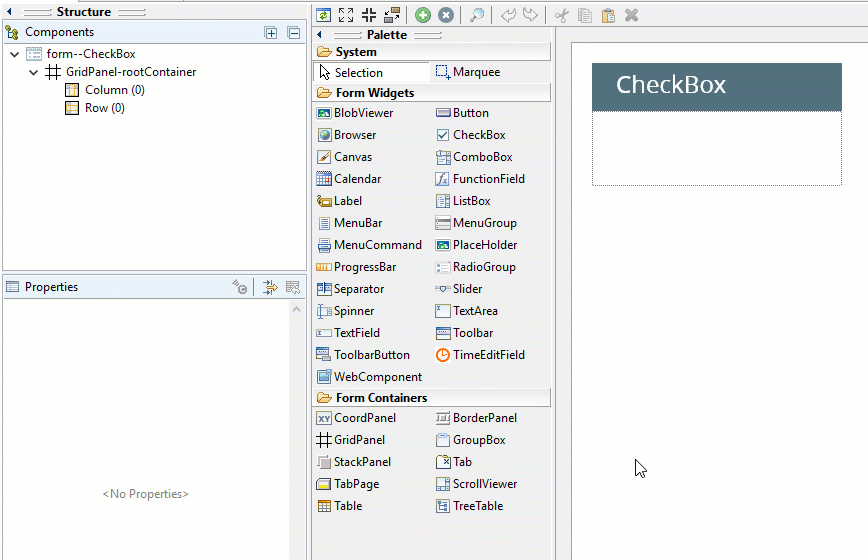Collapse the Palette panel with its arrow
868x560 pixels.
coord(319,35)
